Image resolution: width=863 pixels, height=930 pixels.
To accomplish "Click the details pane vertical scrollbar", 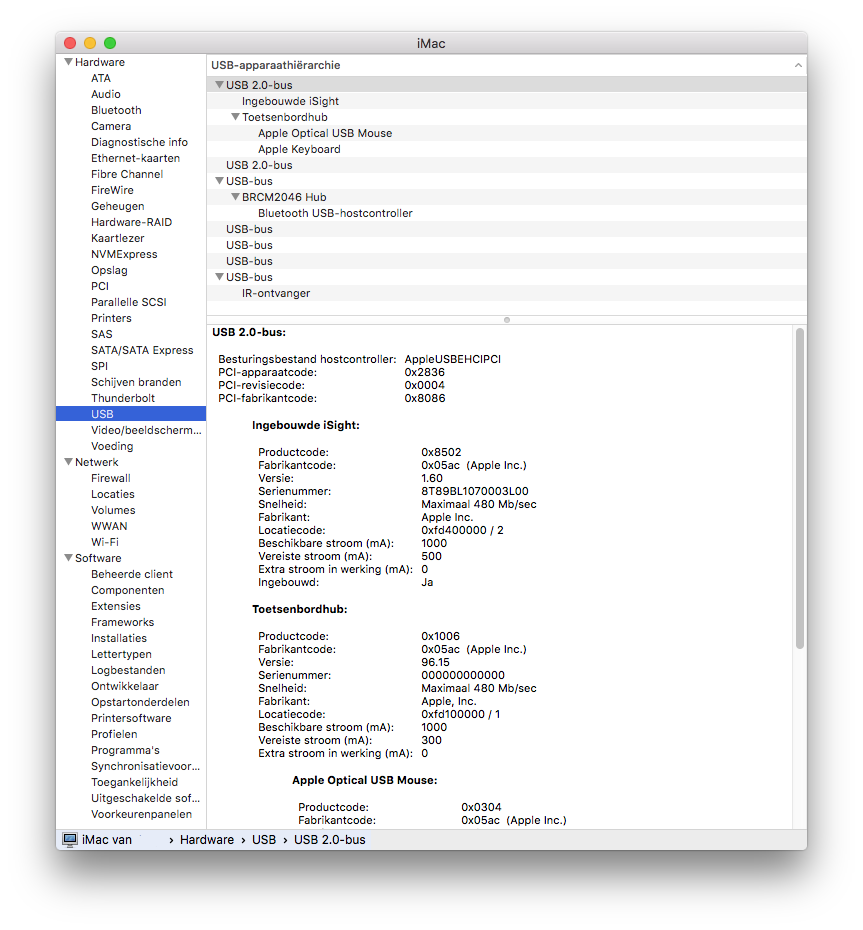I will [800, 488].
